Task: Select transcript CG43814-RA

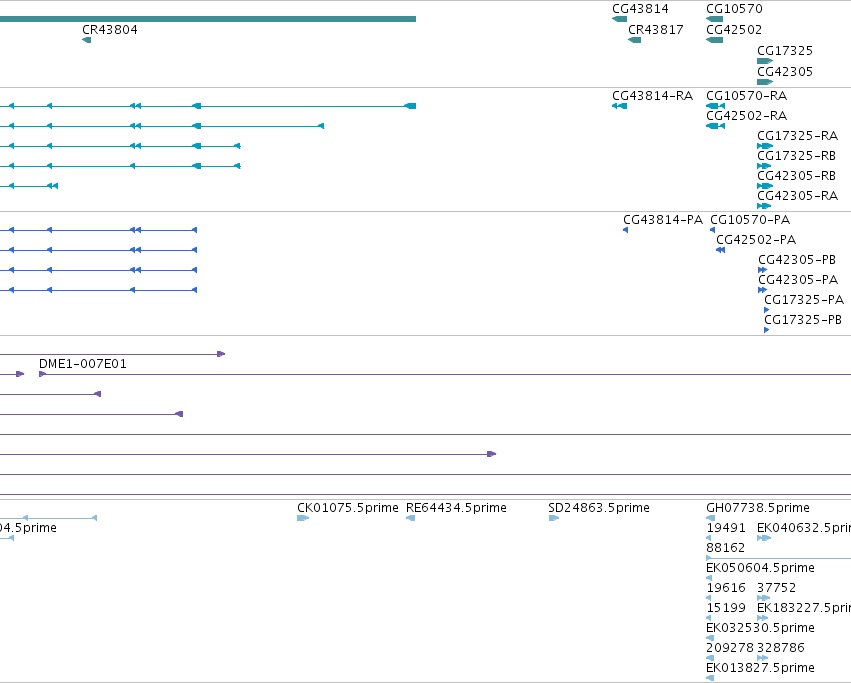Action: click(652, 96)
